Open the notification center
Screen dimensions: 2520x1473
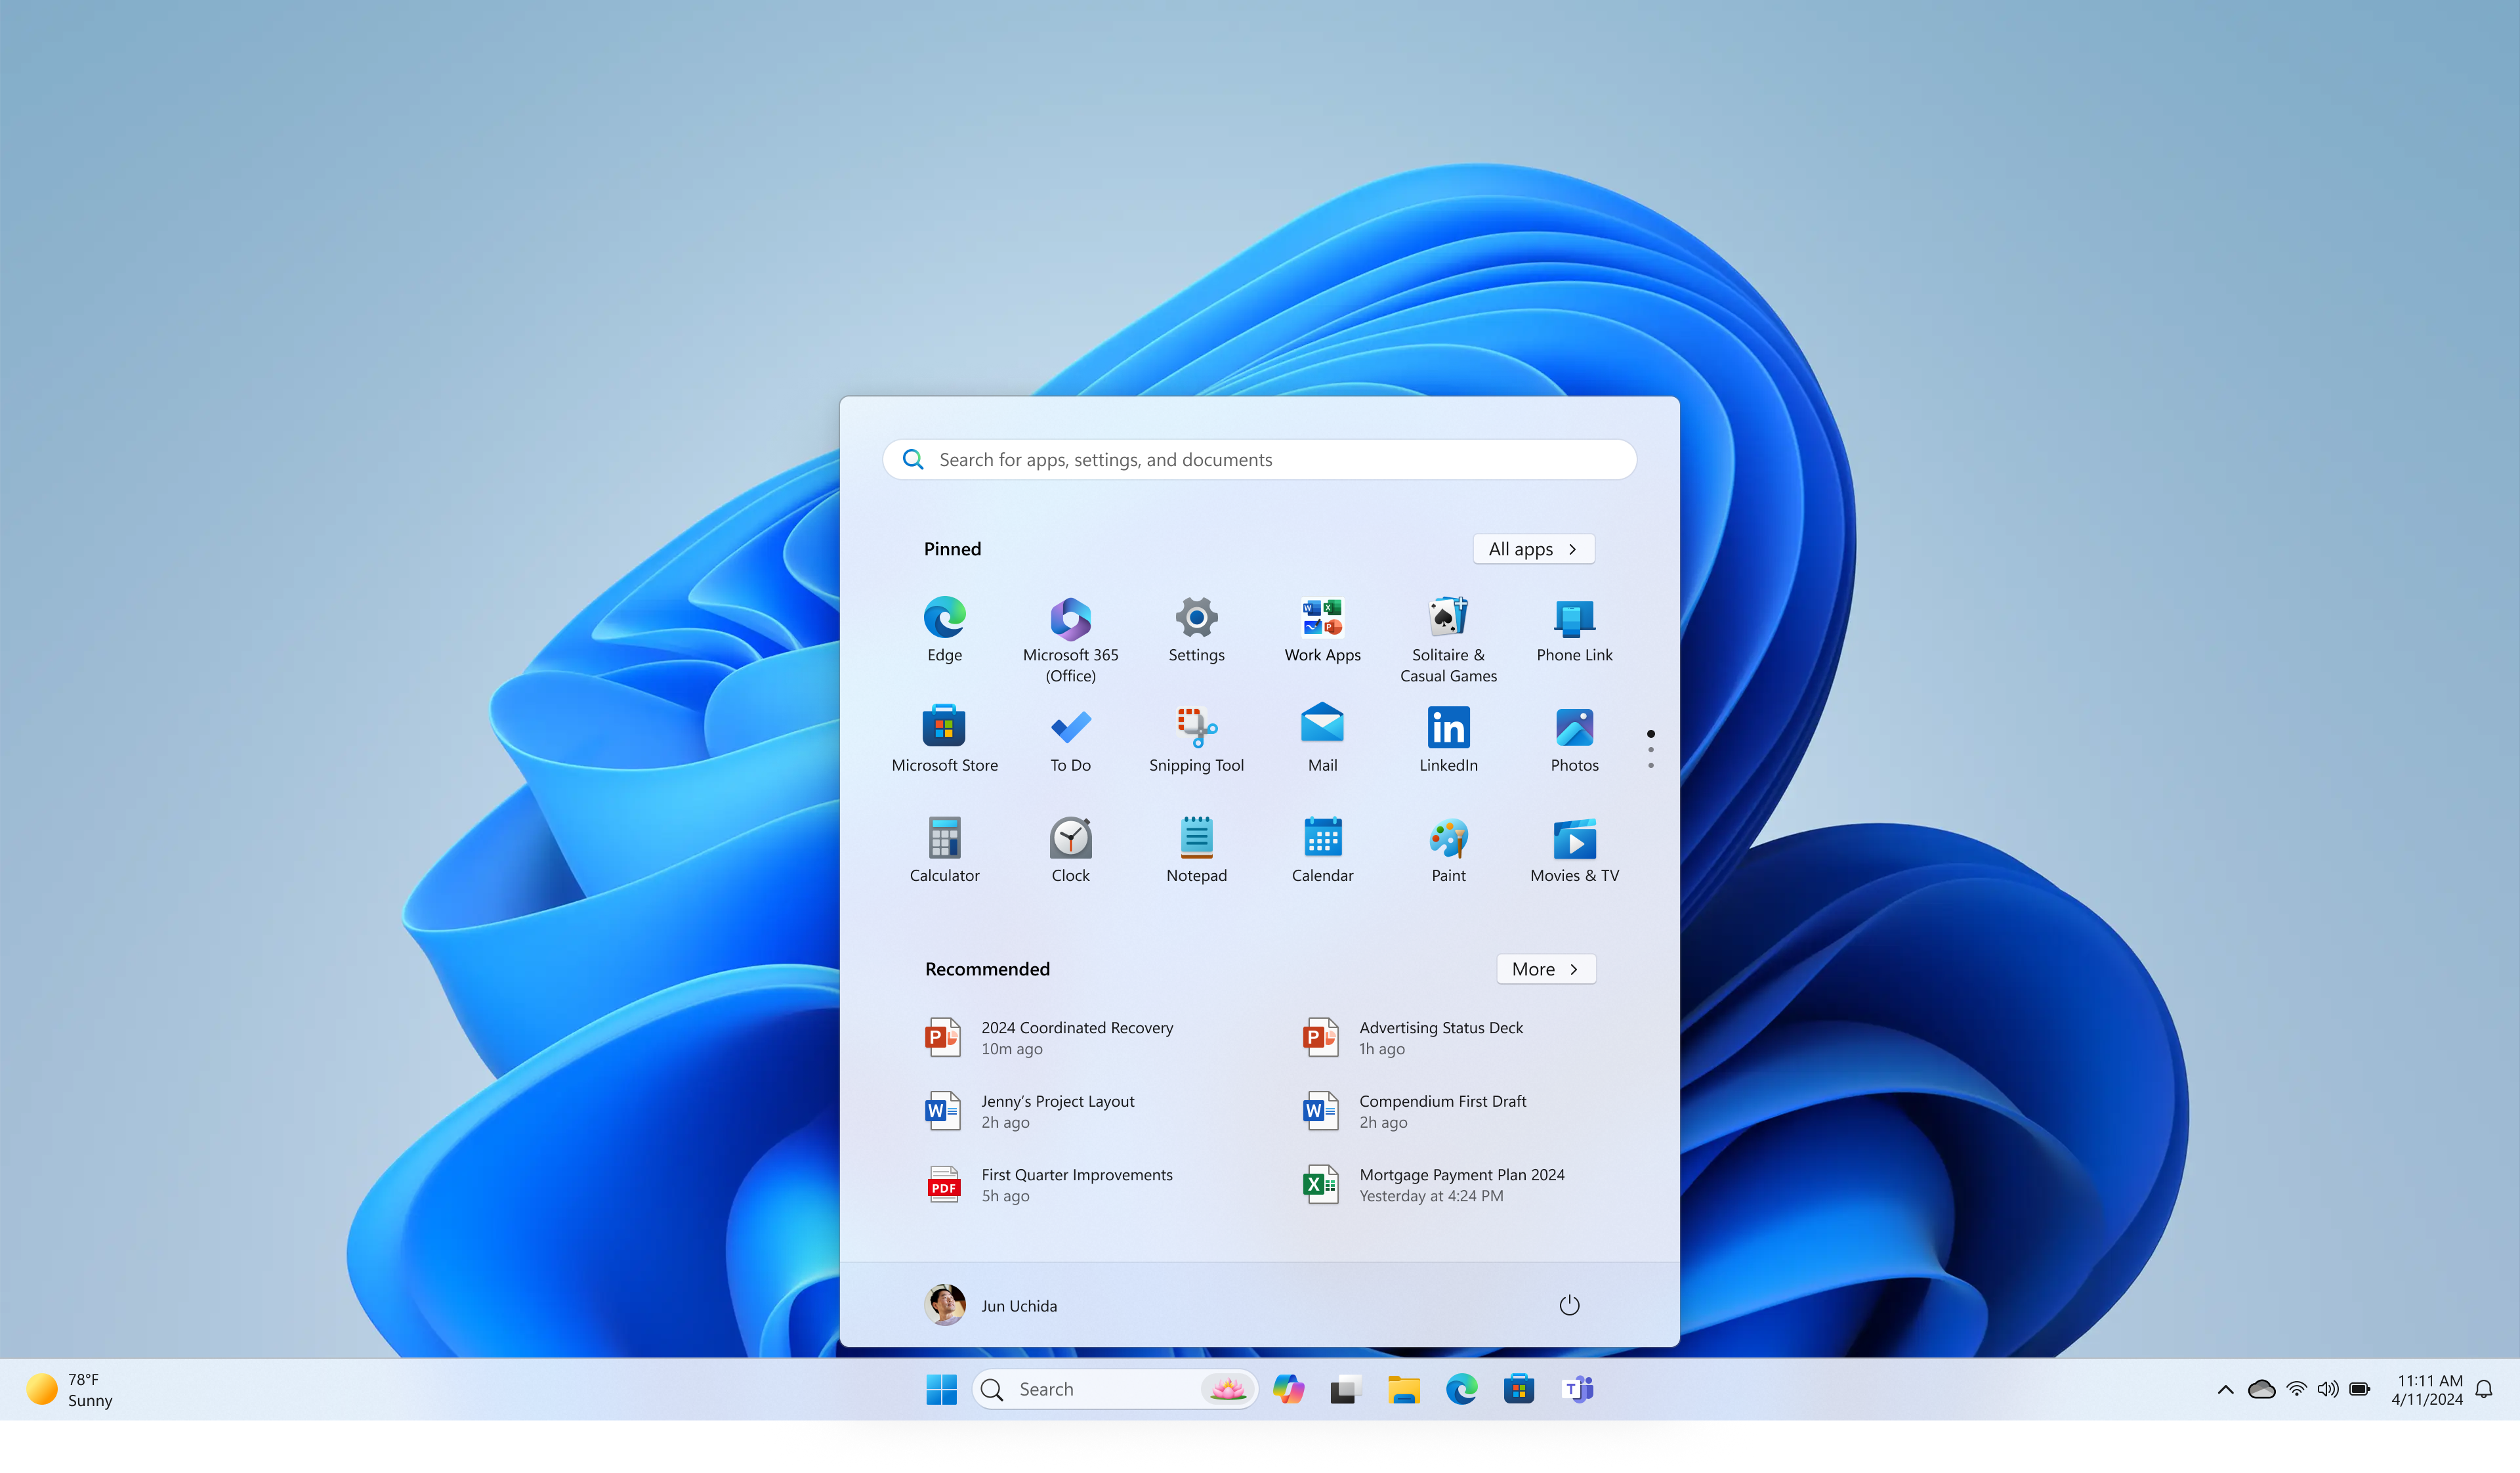click(x=2484, y=1389)
